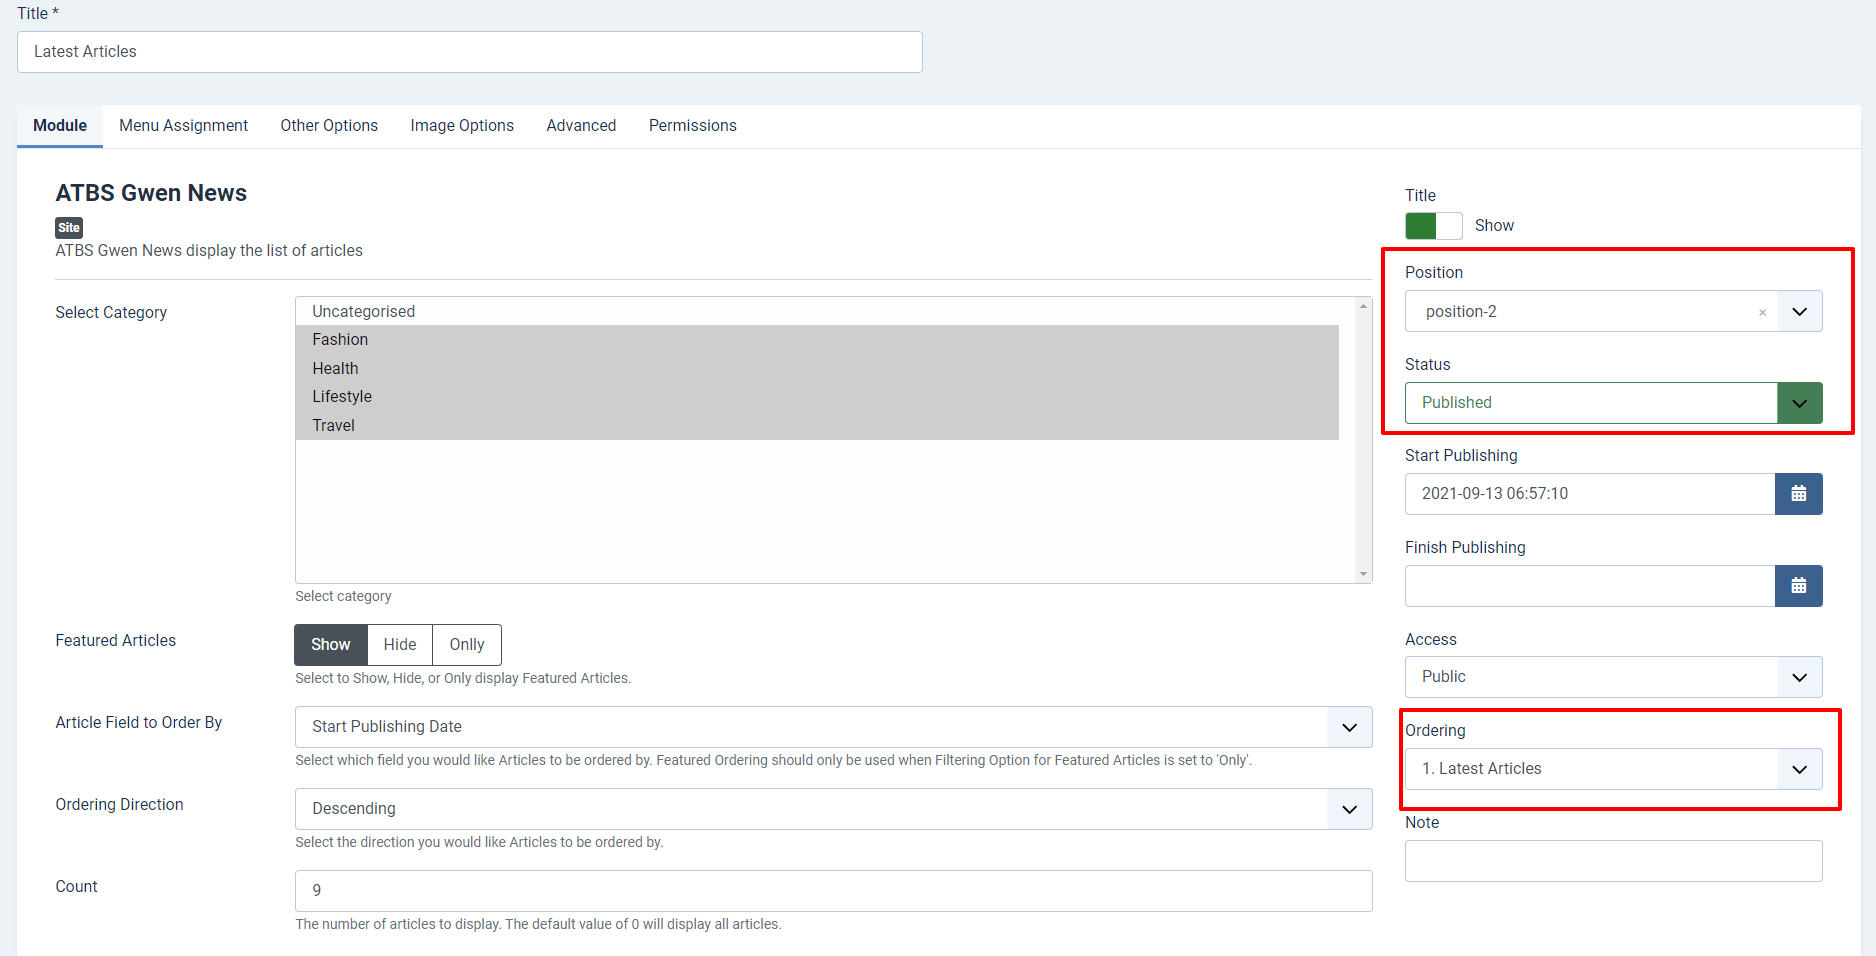Switch to the Menu Assignment tab
Image resolution: width=1876 pixels, height=956 pixels.
183,126
